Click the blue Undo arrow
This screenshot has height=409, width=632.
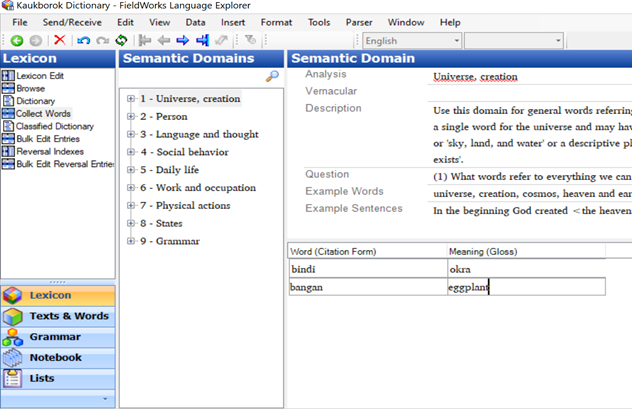tap(83, 40)
